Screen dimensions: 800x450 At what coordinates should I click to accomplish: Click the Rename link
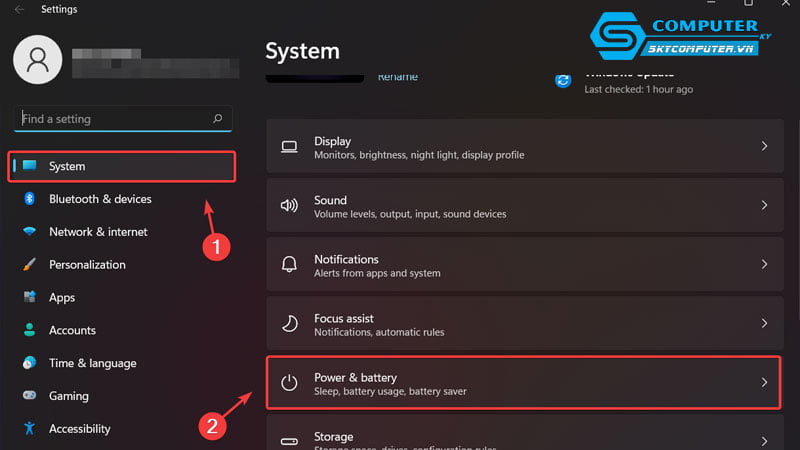coord(398,77)
